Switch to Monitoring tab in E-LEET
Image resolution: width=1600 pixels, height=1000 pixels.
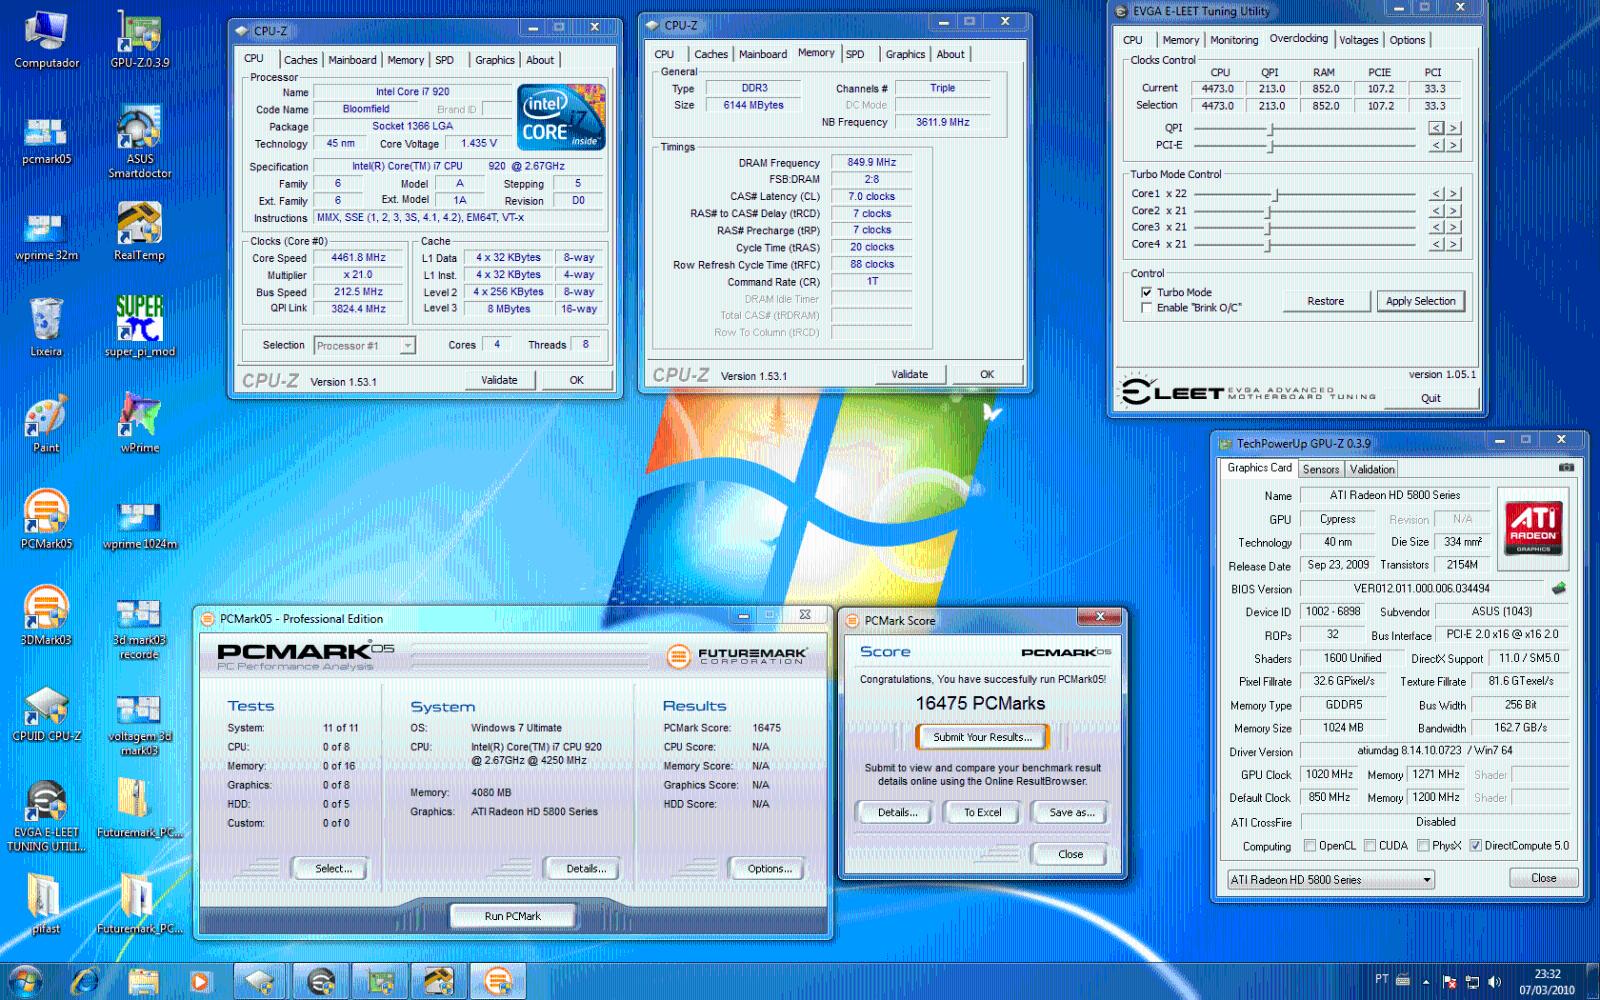pos(1234,40)
